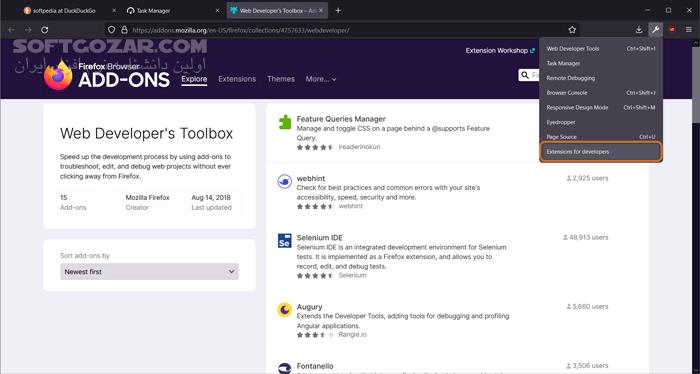Click the 48,913 users count for Selenium IDE
Screen dimensions: 700x374
585,237
